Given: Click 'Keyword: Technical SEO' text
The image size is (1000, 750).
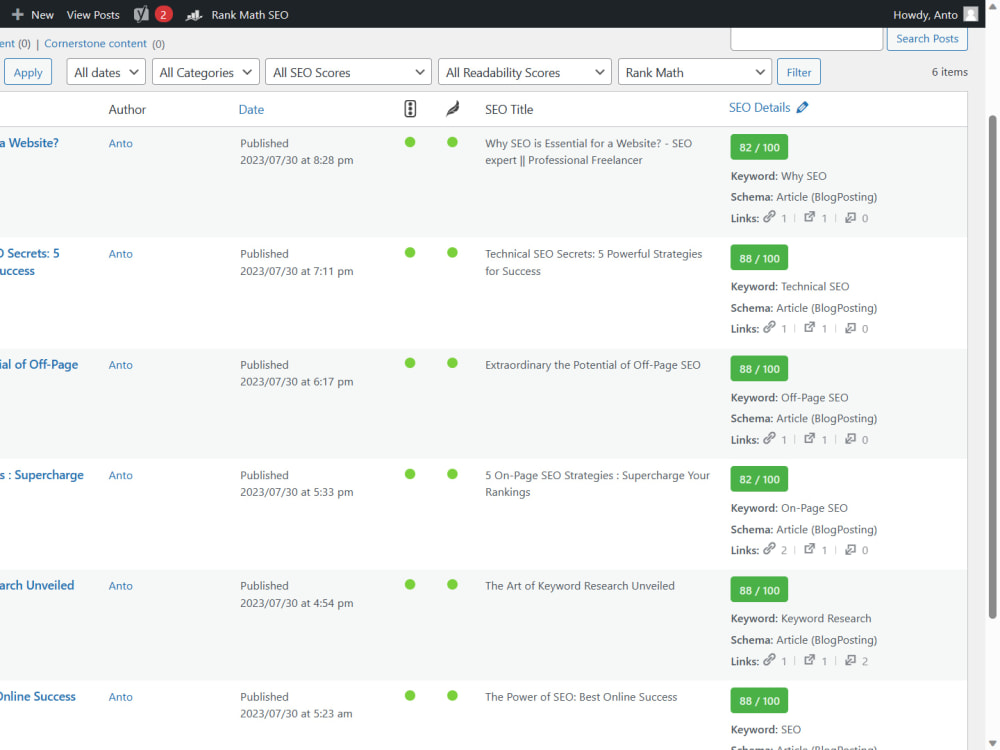Looking at the screenshot, I should coord(790,286).
